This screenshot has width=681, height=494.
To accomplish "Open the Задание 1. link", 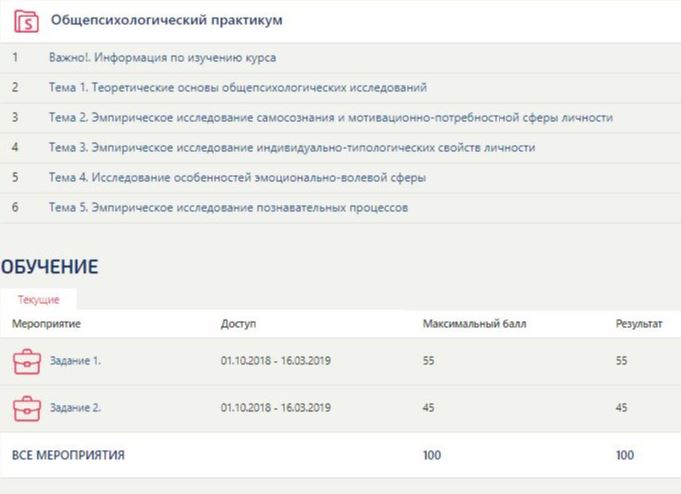I will click(75, 361).
